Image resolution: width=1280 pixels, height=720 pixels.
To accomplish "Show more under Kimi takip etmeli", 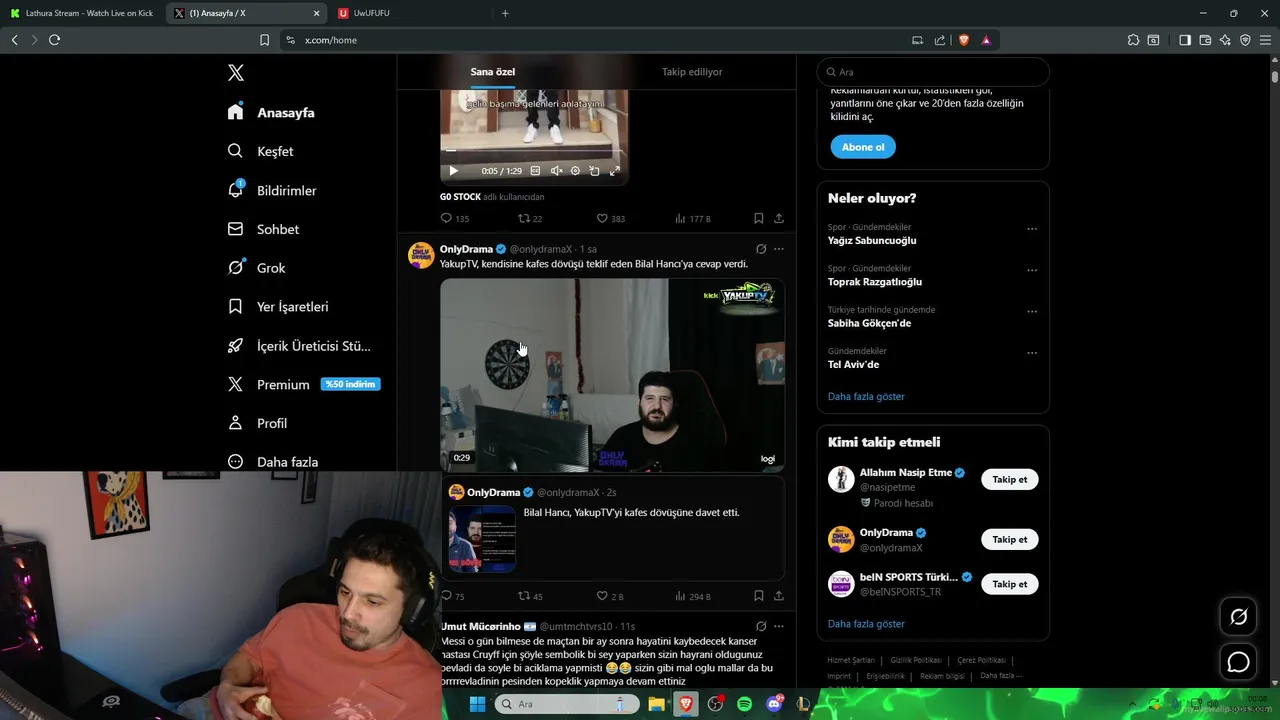I will coord(866,624).
